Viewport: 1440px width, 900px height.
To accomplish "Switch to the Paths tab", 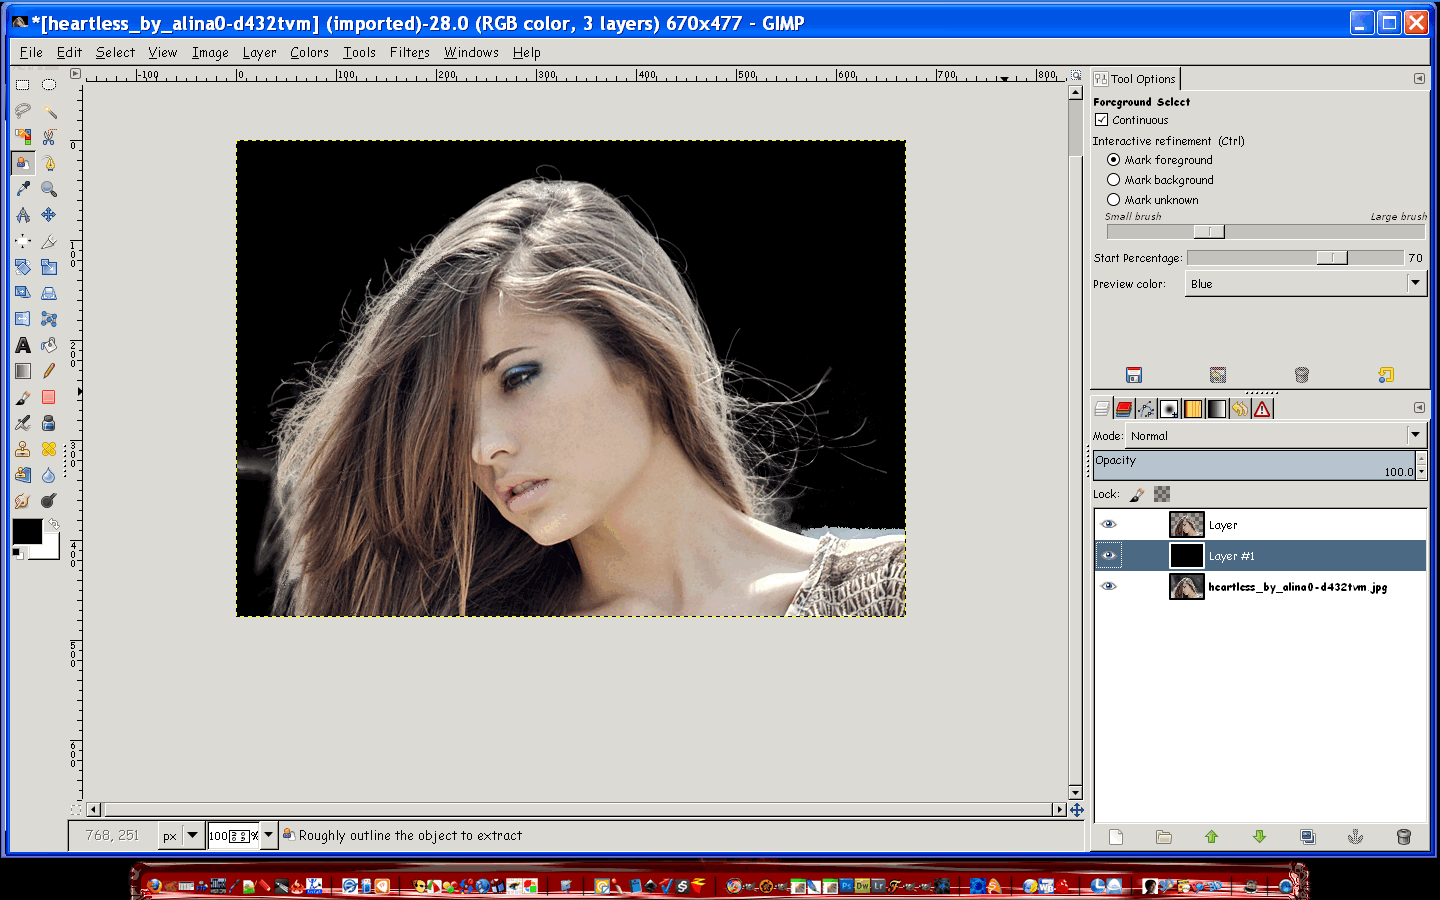I will [x=1147, y=408].
